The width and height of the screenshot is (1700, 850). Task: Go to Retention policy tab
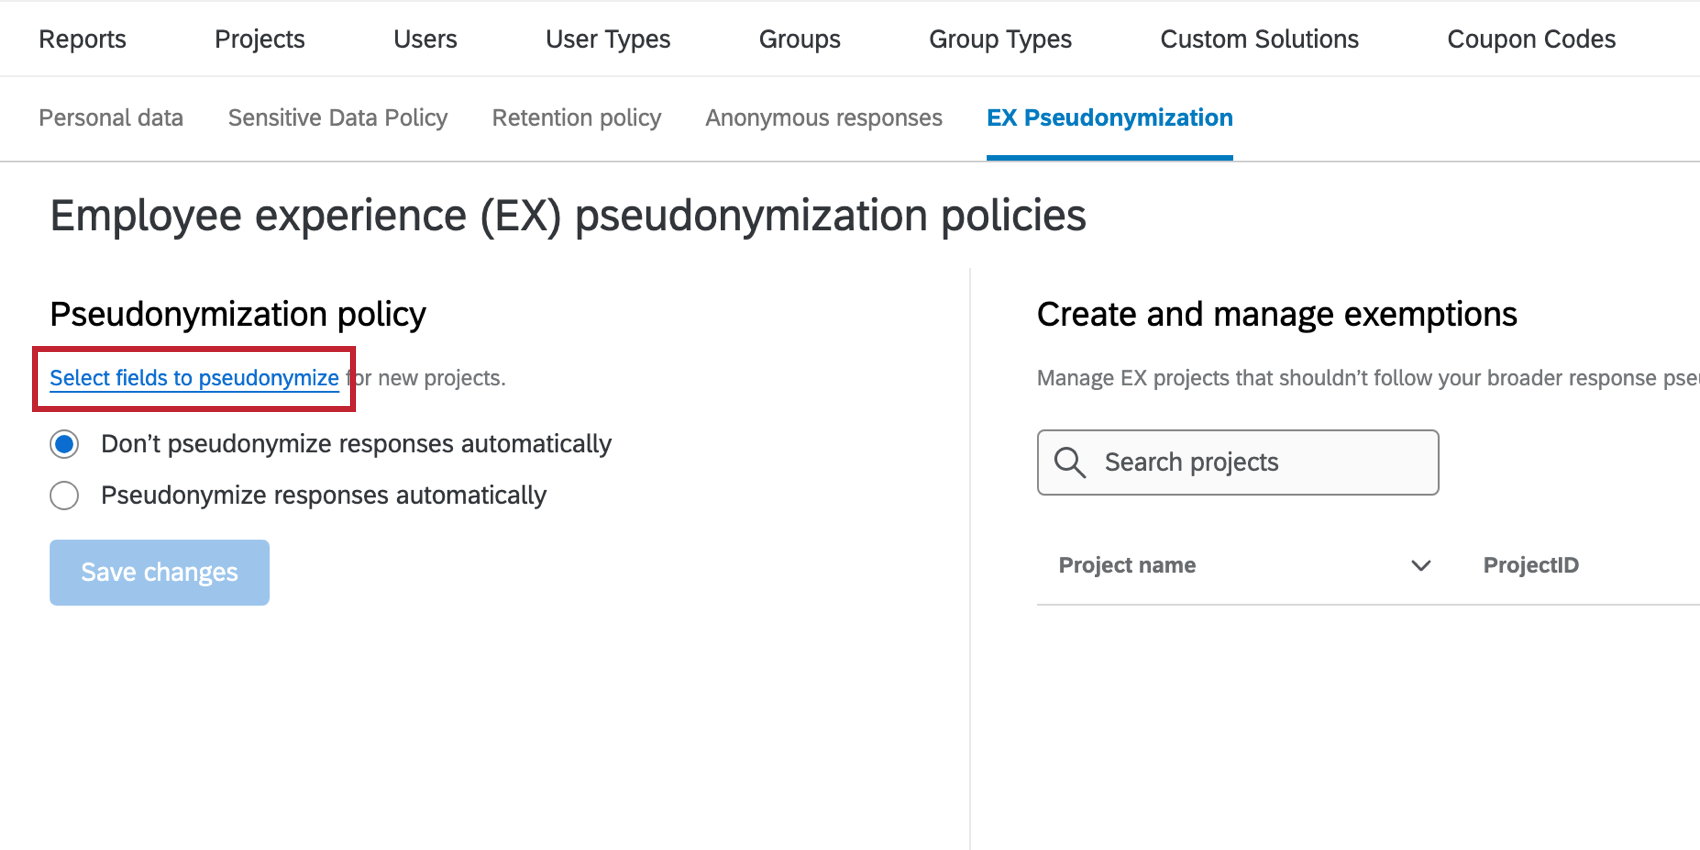[x=576, y=118]
